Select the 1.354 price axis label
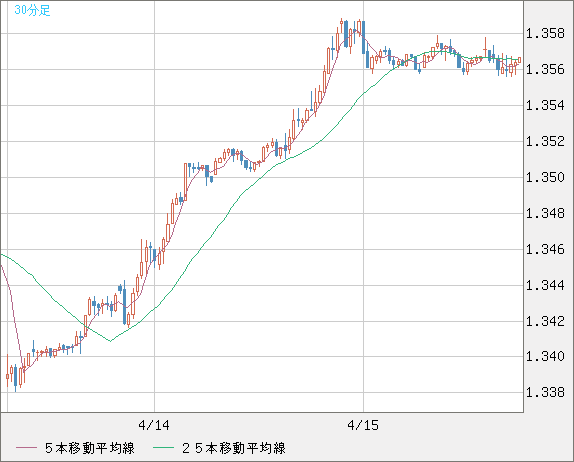Viewport: 574px width, 462px height. click(545, 105)
